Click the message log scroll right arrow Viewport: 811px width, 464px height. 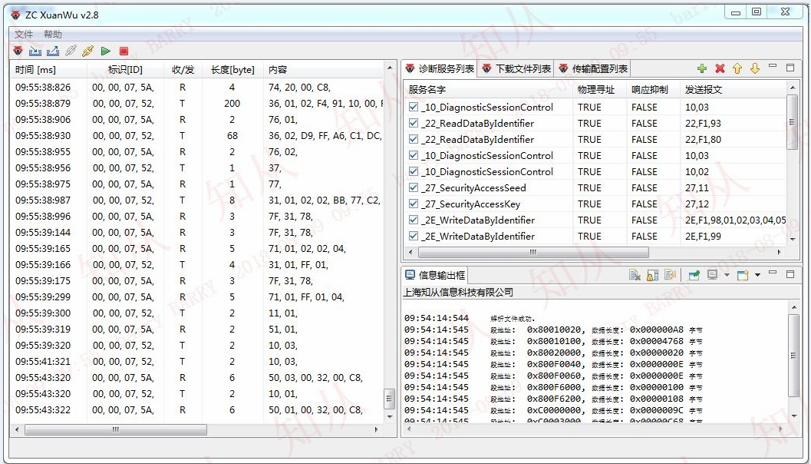pyautogui.click(x=377, y=429)
